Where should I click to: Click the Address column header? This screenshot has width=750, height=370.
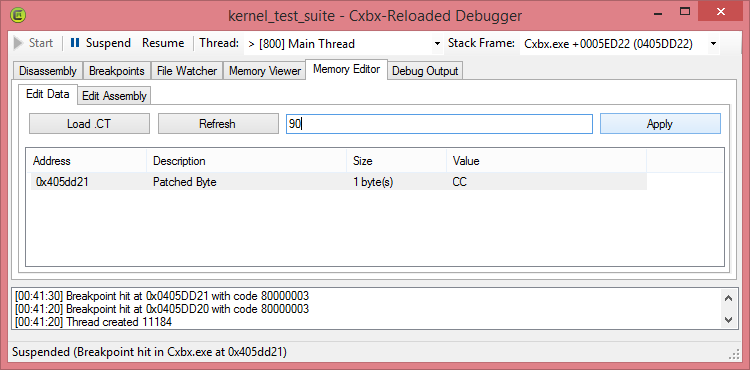(87, 161)
